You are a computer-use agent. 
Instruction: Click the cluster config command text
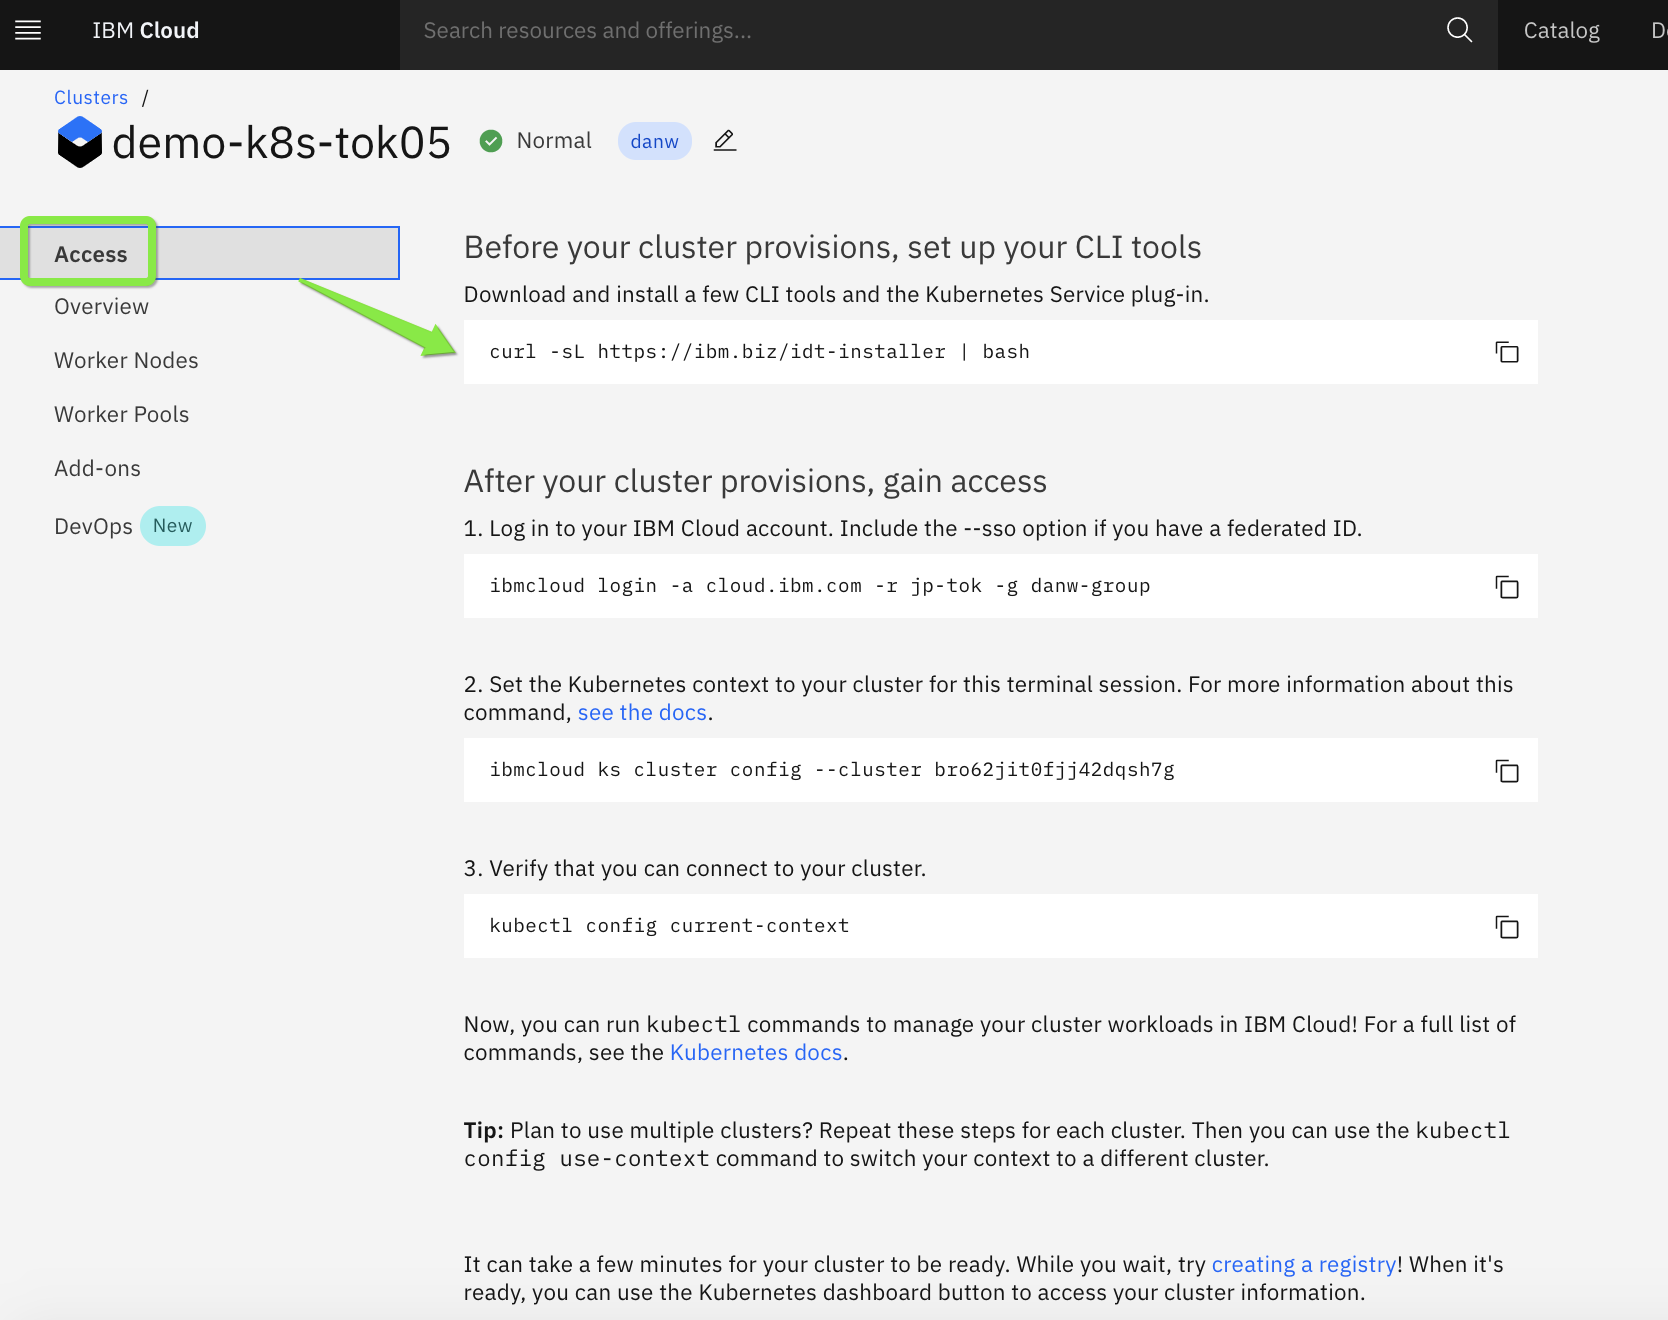click(832, 770)
